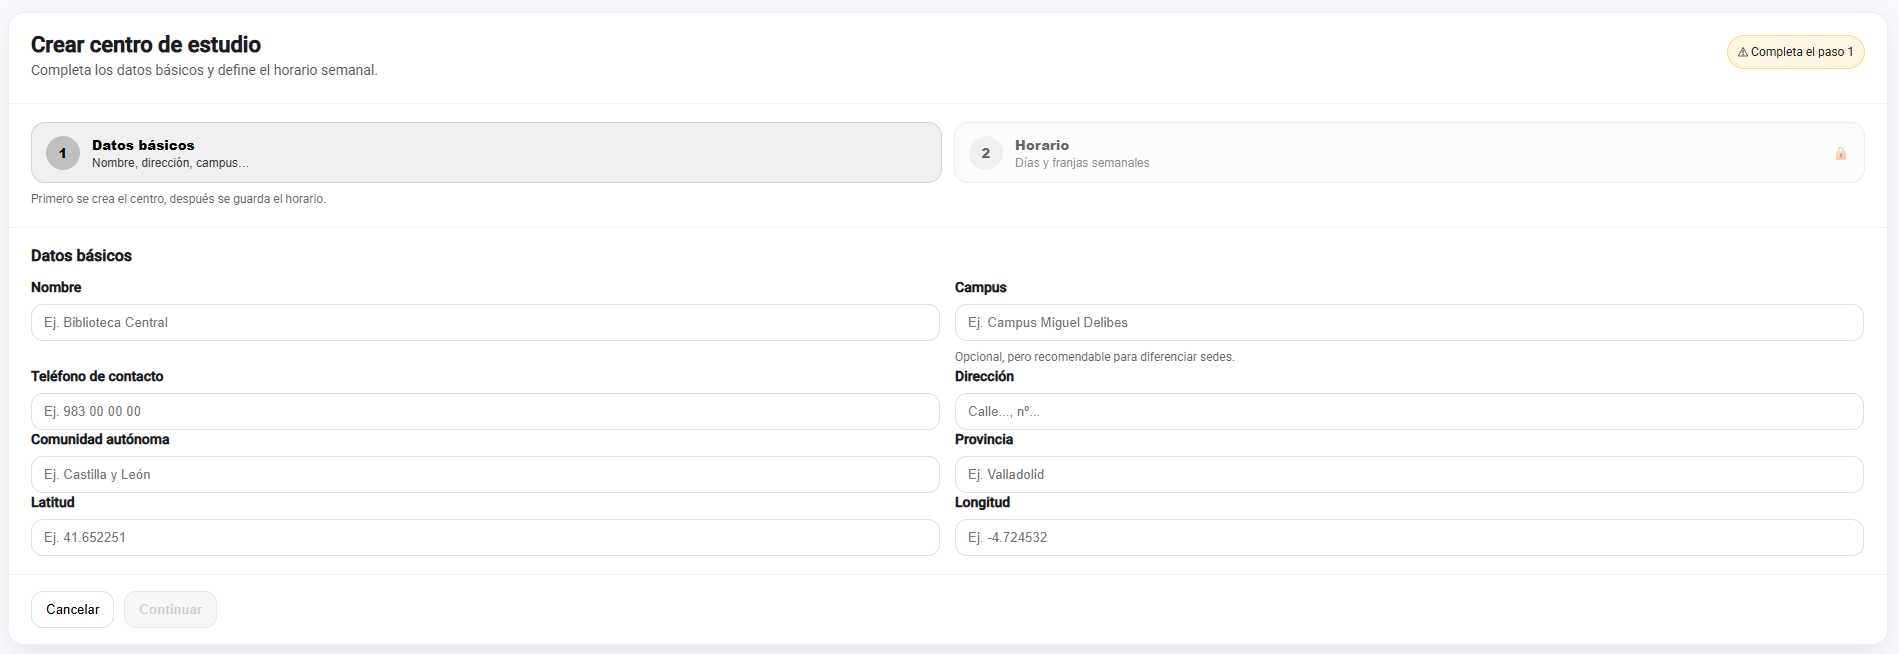The height and width of the screenshot is (654, 1899).
Task: Select the Datos básicos step tab
Action: tap(486, 153)
